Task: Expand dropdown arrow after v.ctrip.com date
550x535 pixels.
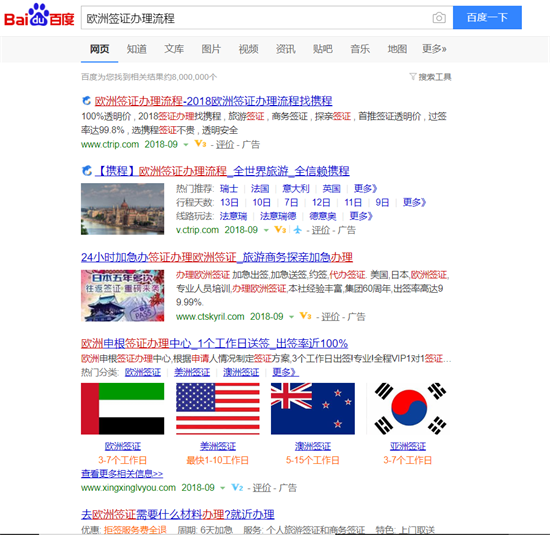Action: [266, 230]
